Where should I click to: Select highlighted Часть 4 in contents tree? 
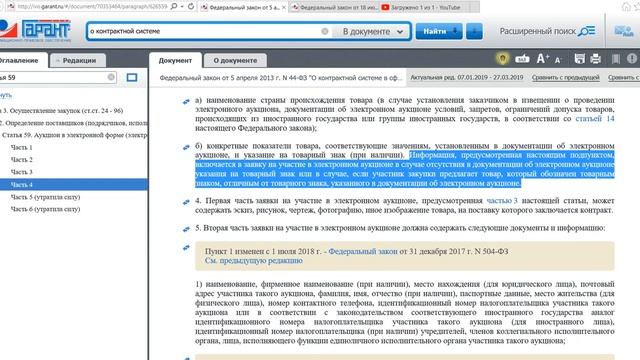click(x=73, y=184)
